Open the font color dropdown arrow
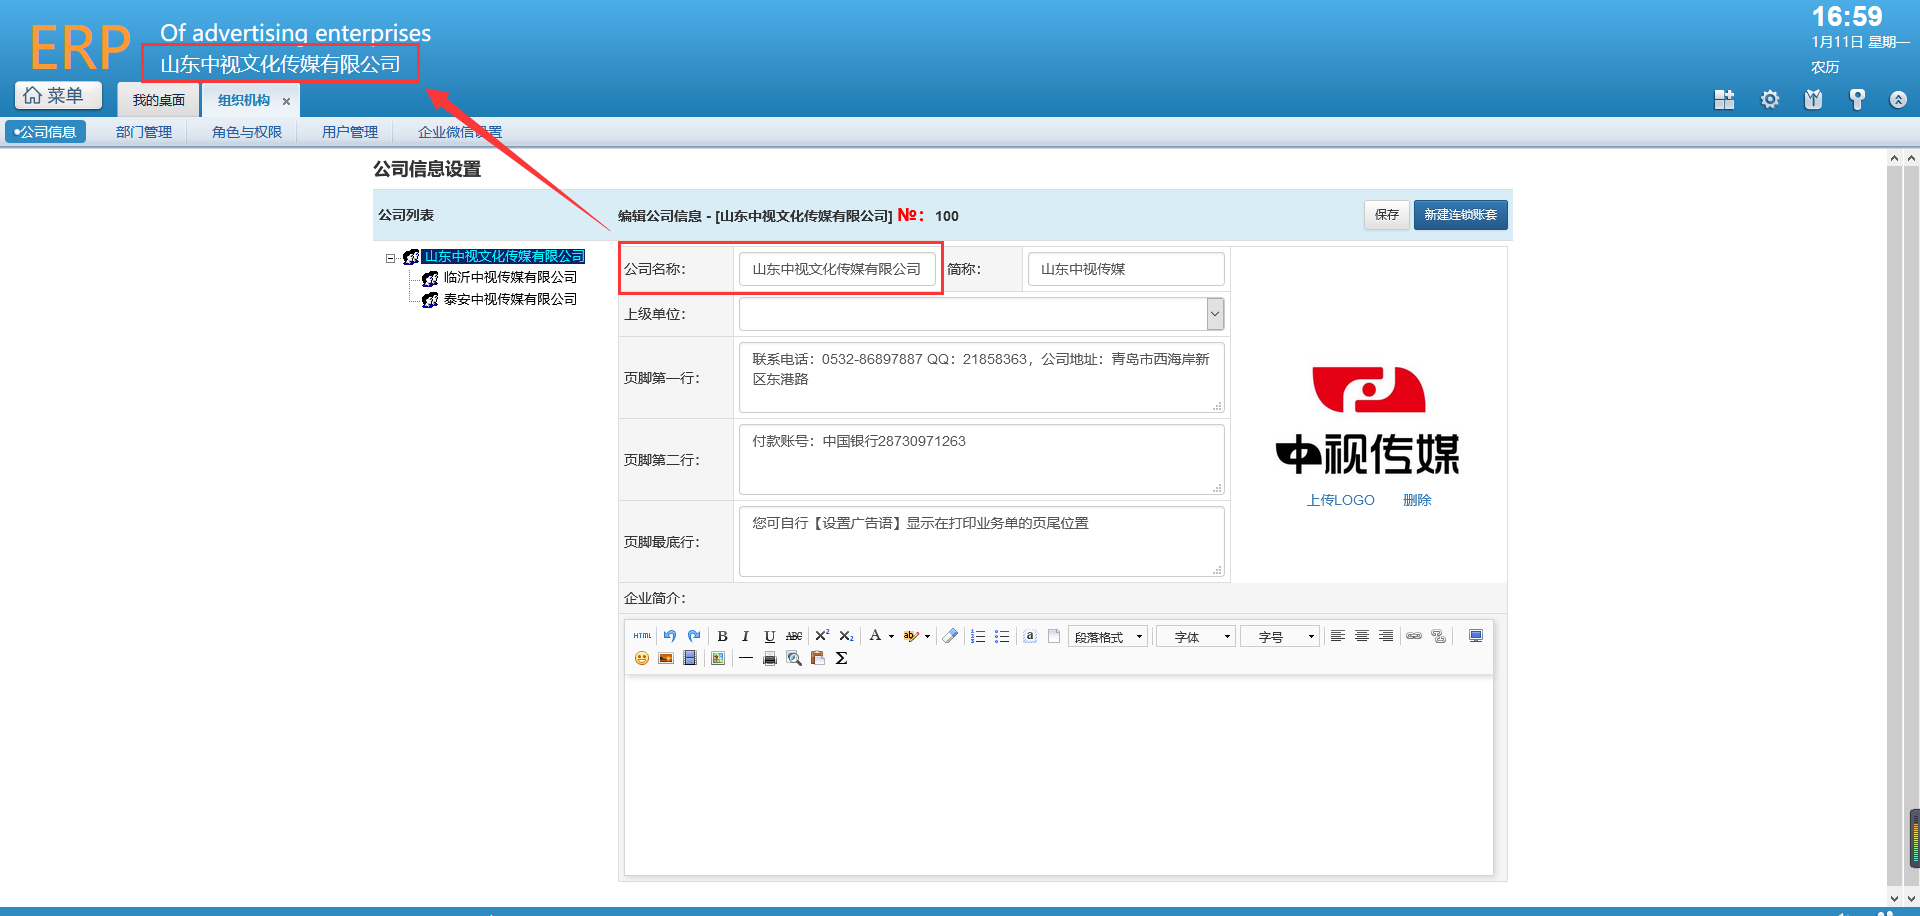 coord(891,636)
